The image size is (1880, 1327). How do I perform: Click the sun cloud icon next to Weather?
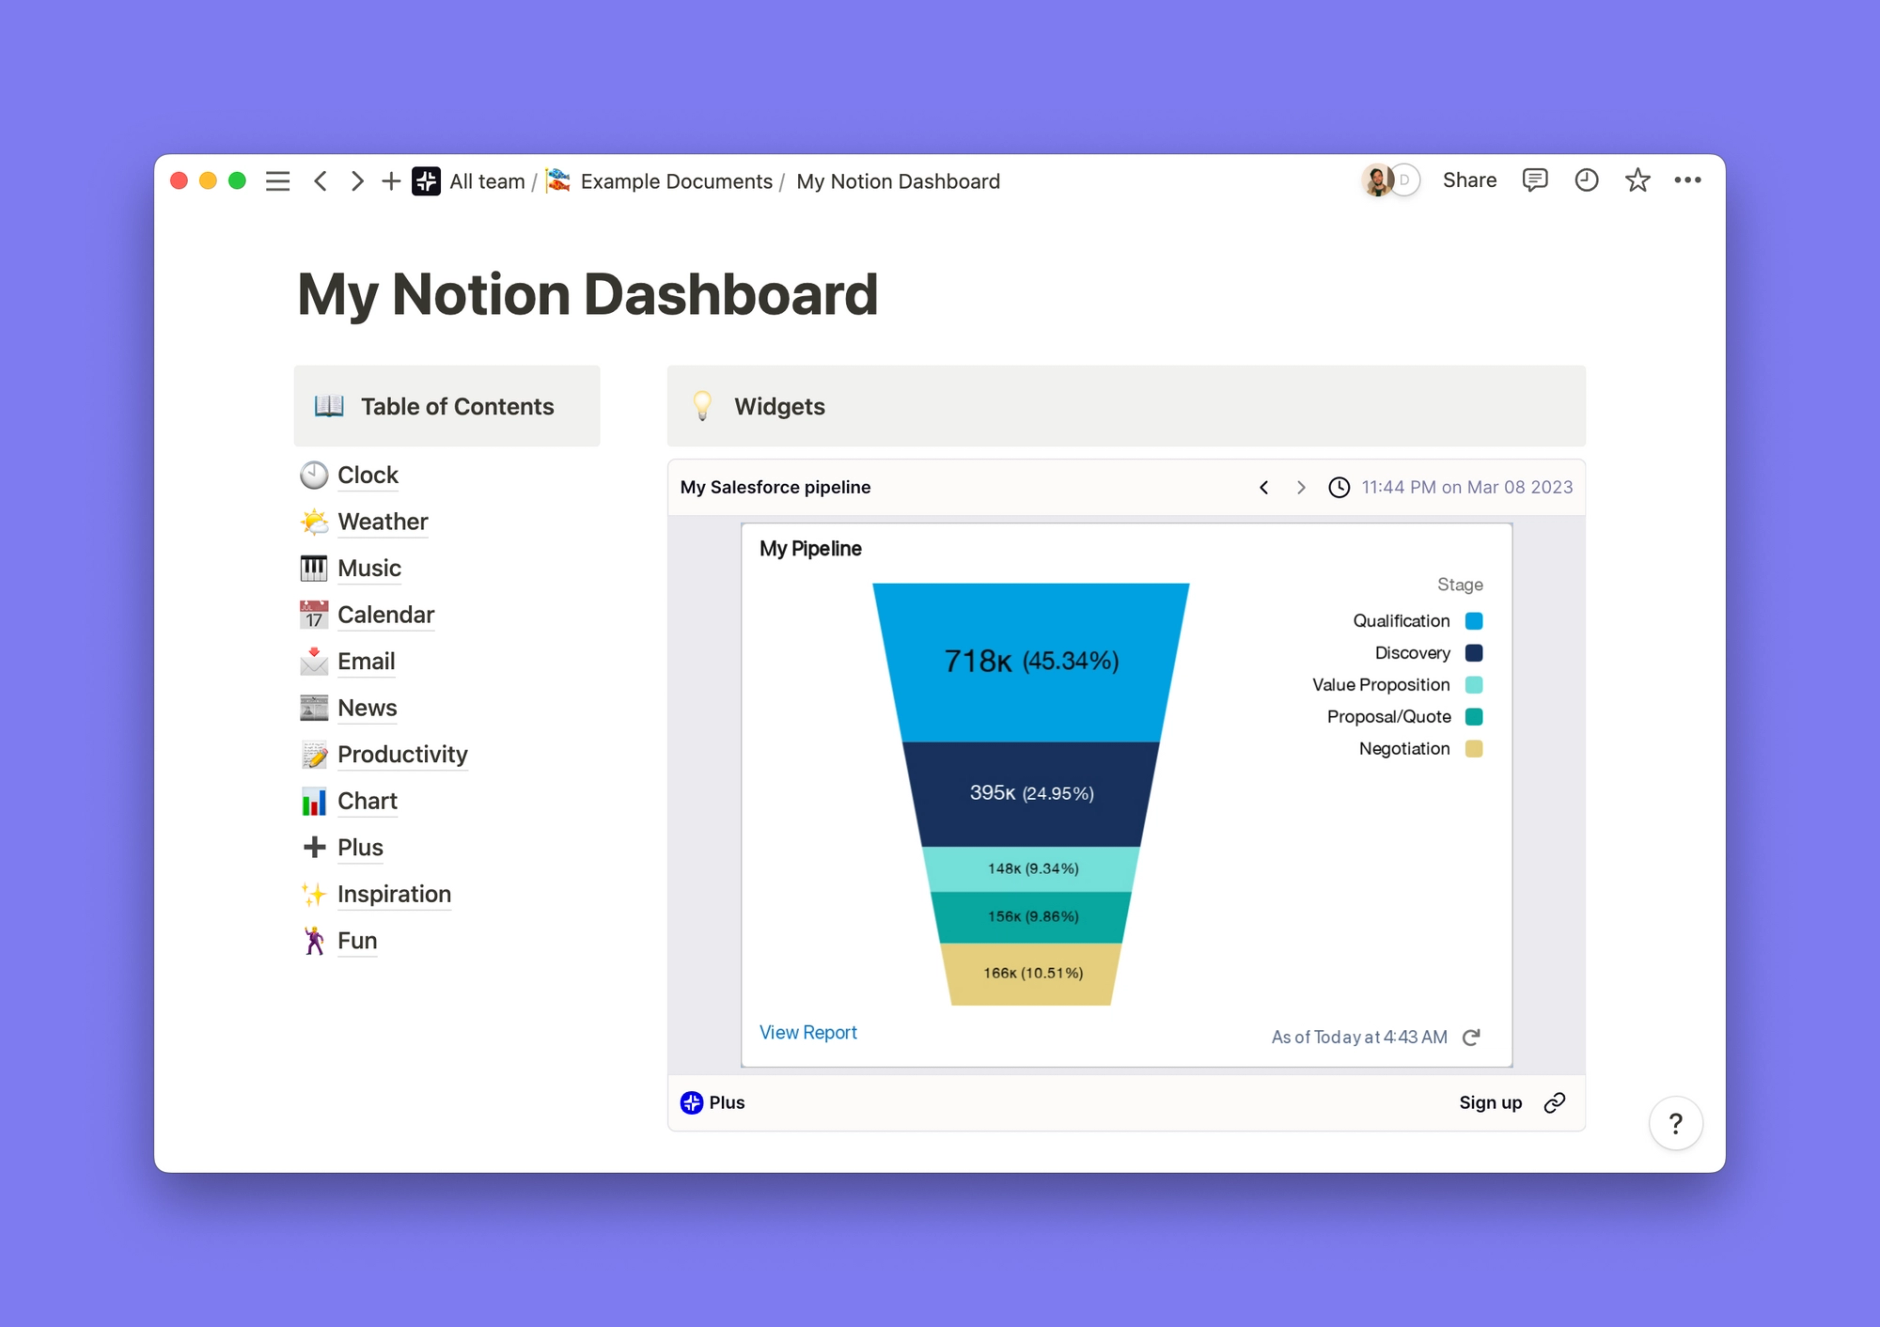tap(314, 522)
